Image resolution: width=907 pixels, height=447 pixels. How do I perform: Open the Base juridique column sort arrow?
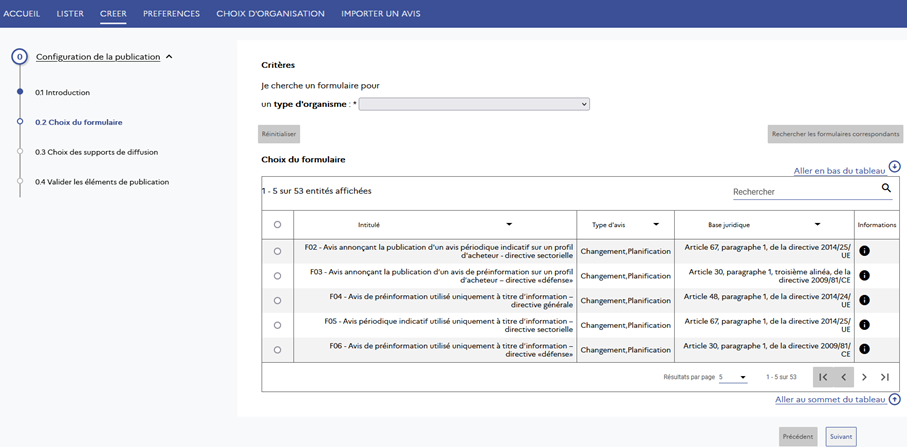click(817, 224)
